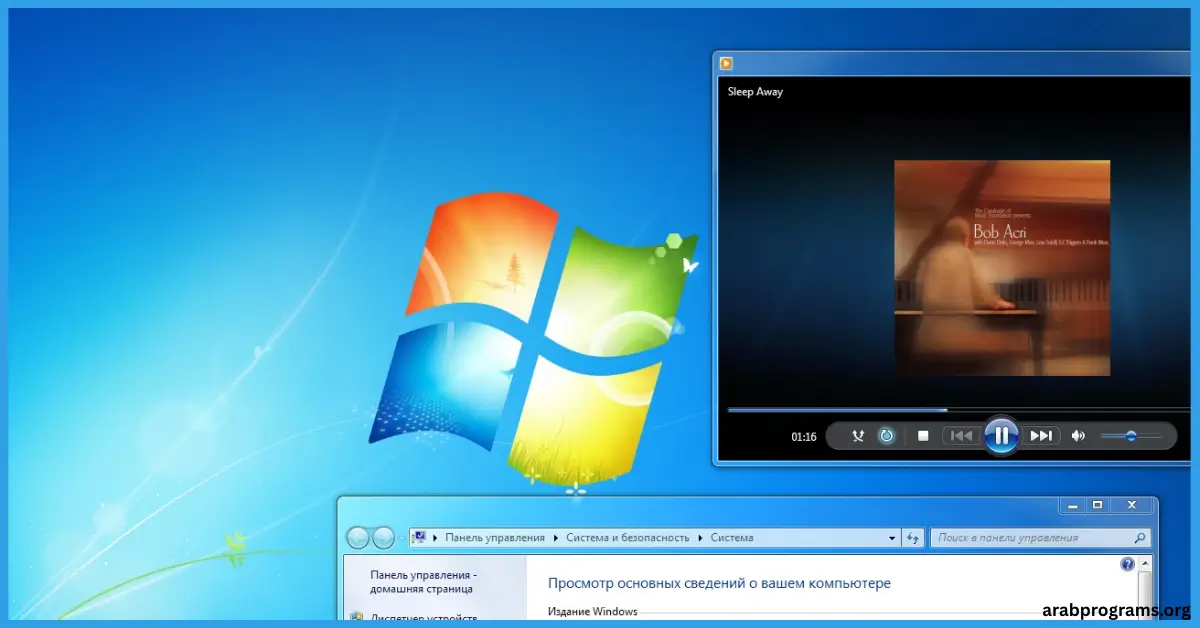
Task: Expand the root arrow before Панель управления
Action: pos(435,538)
